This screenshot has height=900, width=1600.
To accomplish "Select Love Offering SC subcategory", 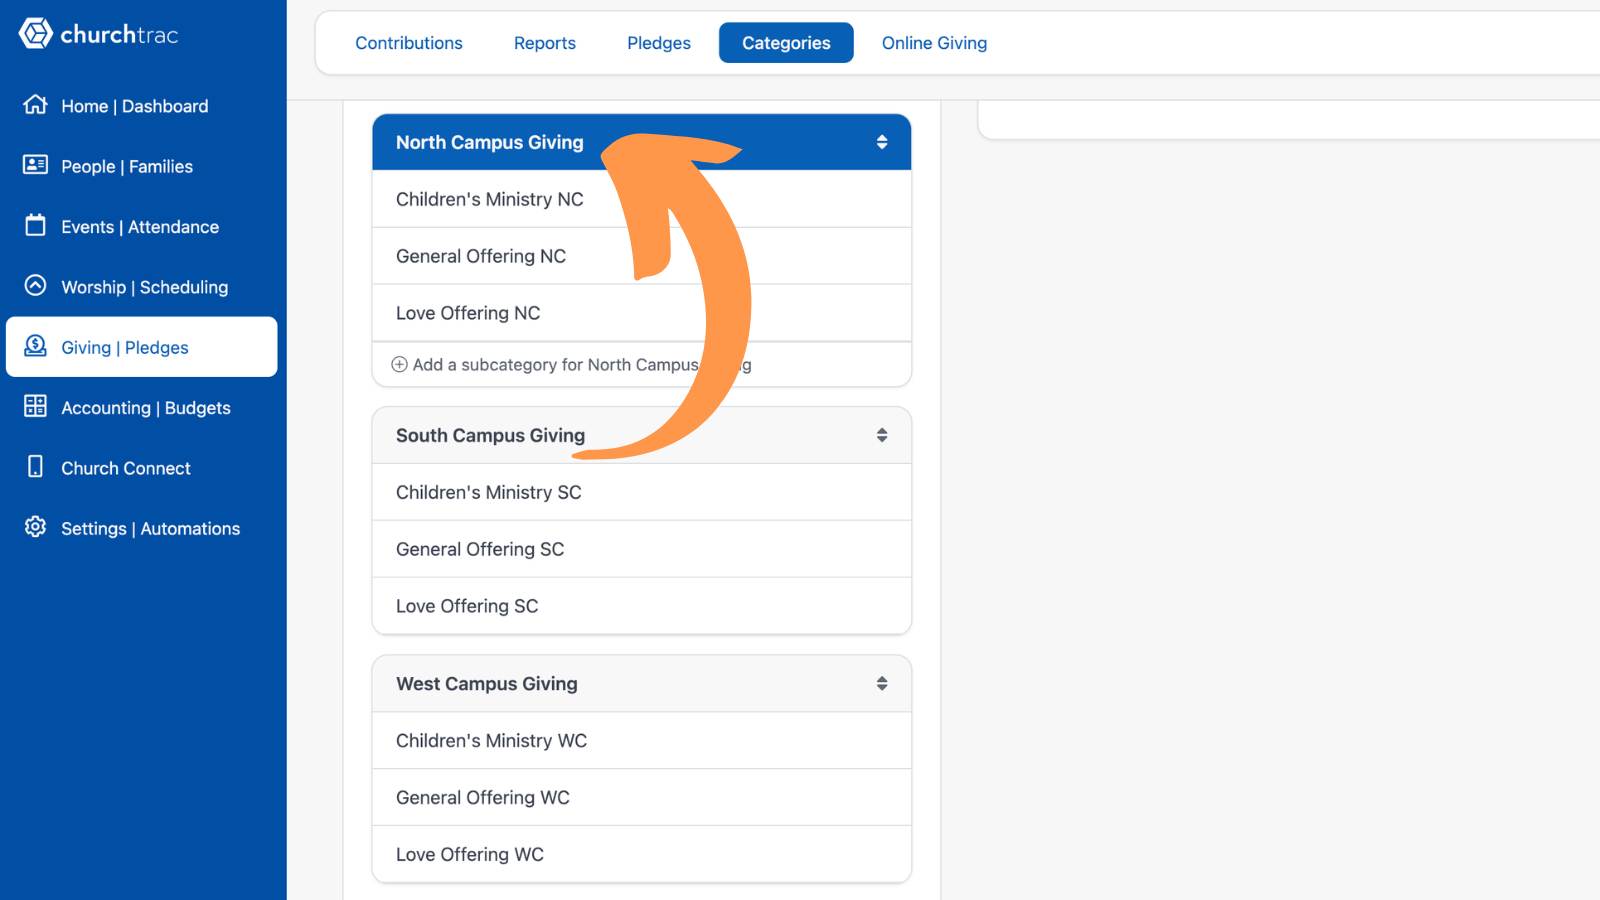I will tap(642, 606).
